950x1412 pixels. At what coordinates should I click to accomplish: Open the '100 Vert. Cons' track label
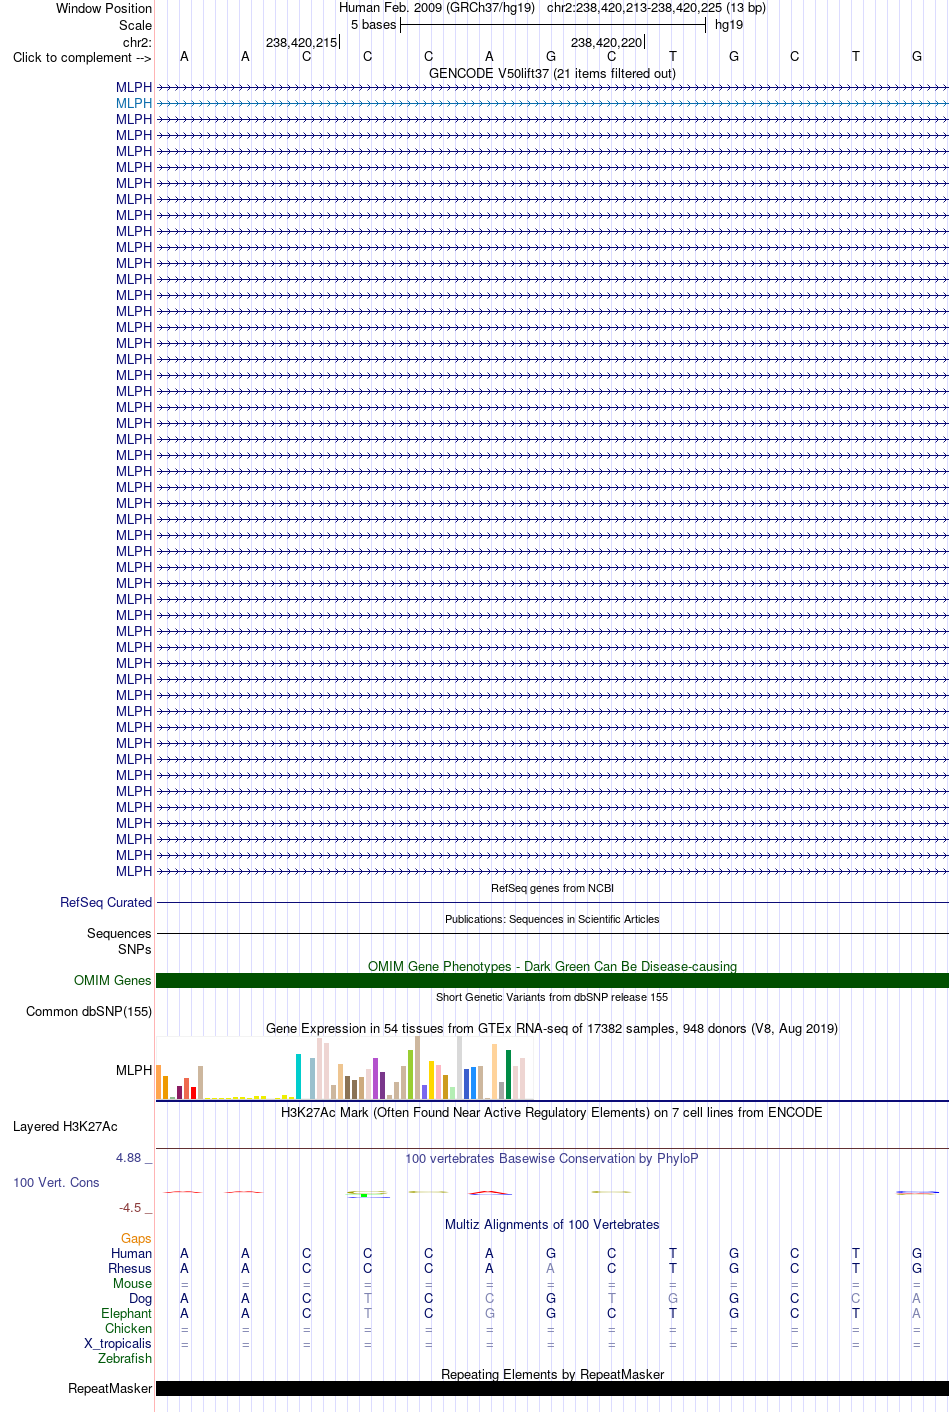[x=56, y=1182]
